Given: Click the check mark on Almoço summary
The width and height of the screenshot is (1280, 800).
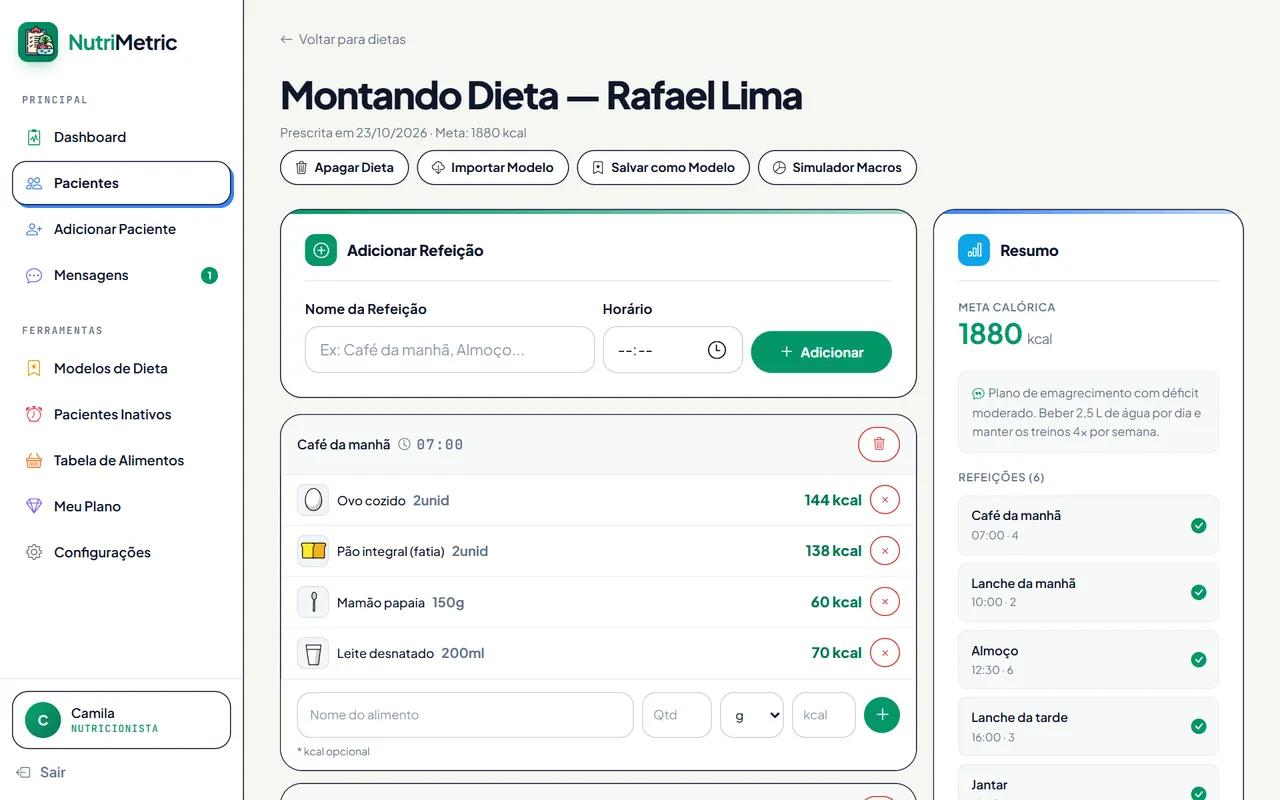Looking at the screenshot, I should pos(1199,660).
